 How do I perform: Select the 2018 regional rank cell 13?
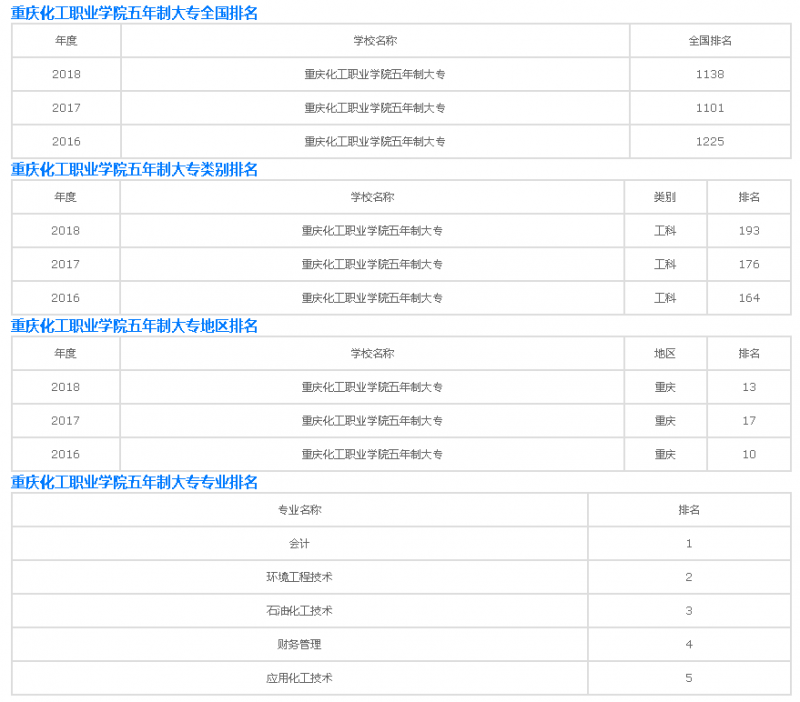(x=749, y=387)
